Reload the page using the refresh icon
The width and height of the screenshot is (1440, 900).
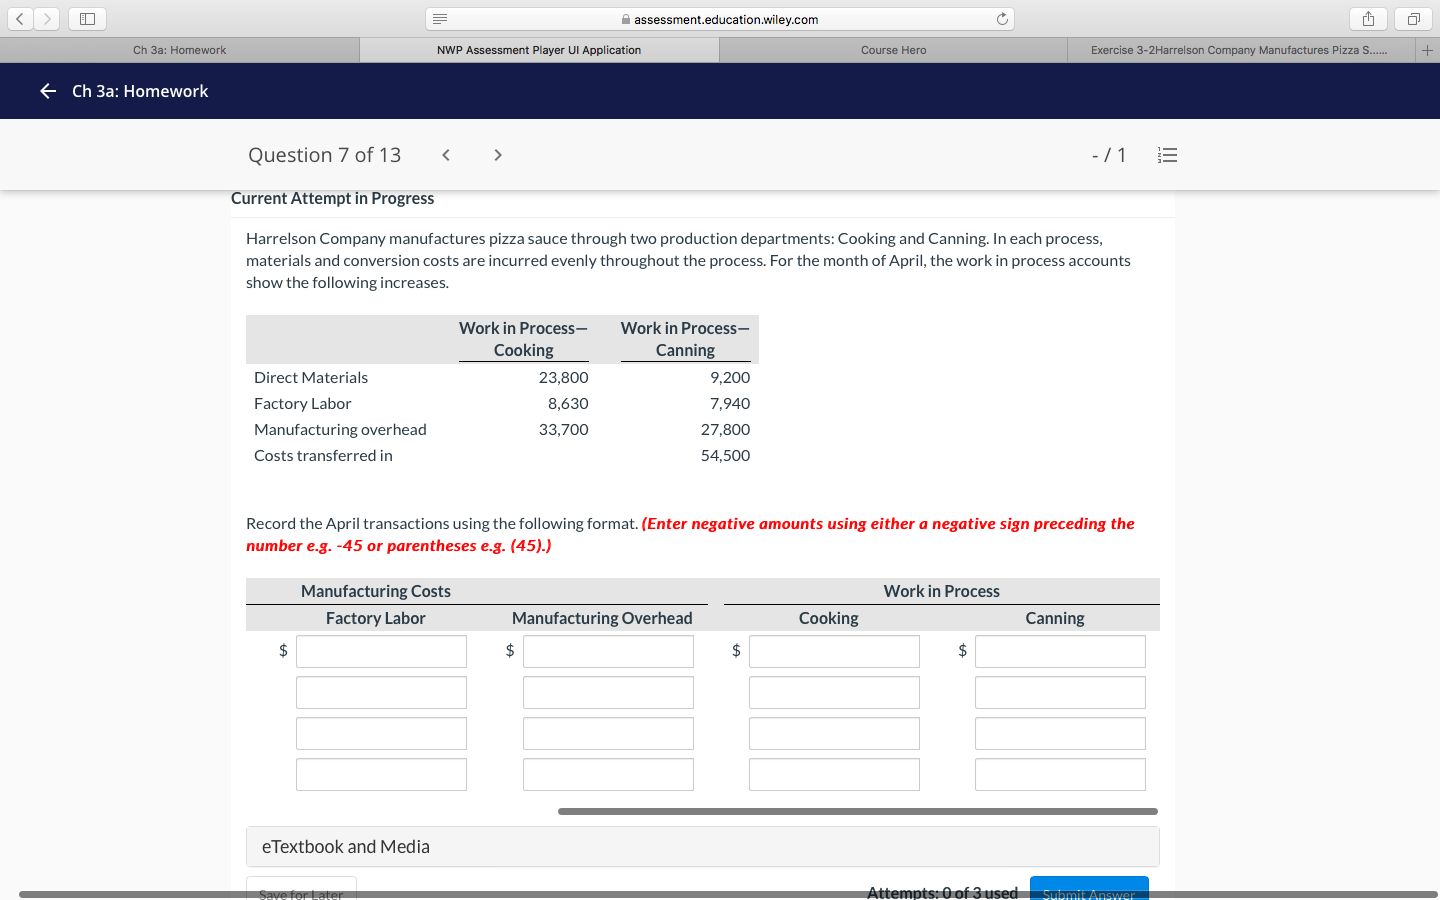coord(1003,18)
